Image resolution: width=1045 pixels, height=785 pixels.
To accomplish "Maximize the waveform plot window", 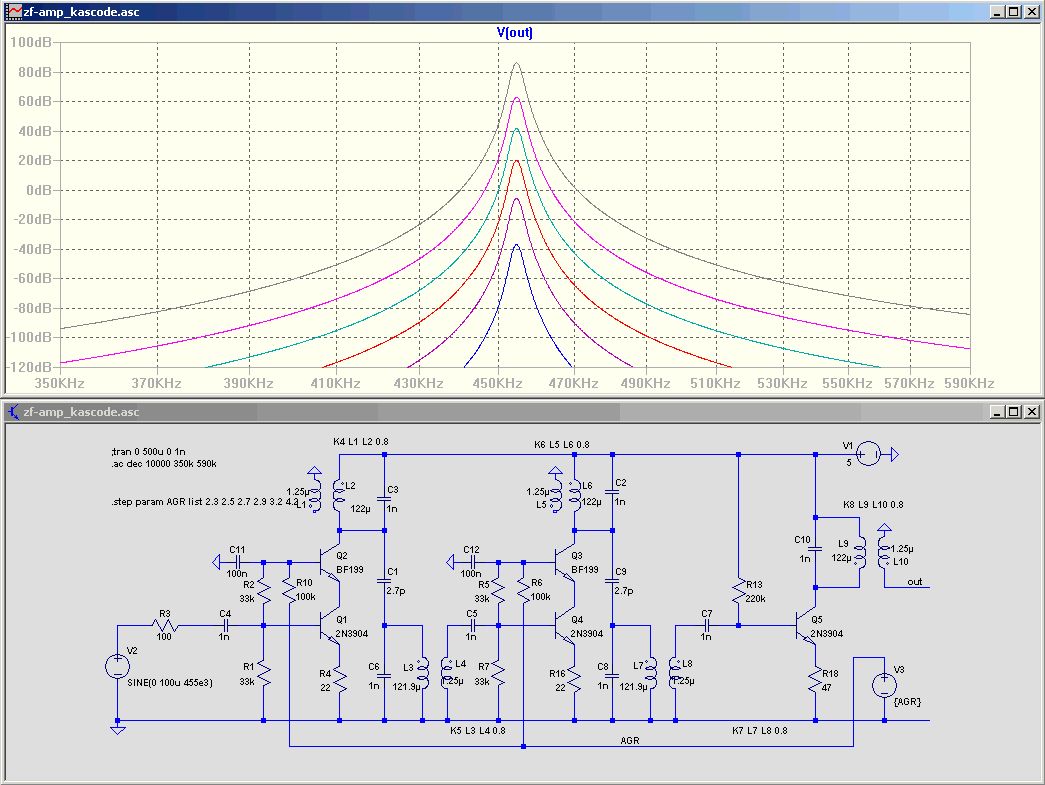I will point(1013,12).
